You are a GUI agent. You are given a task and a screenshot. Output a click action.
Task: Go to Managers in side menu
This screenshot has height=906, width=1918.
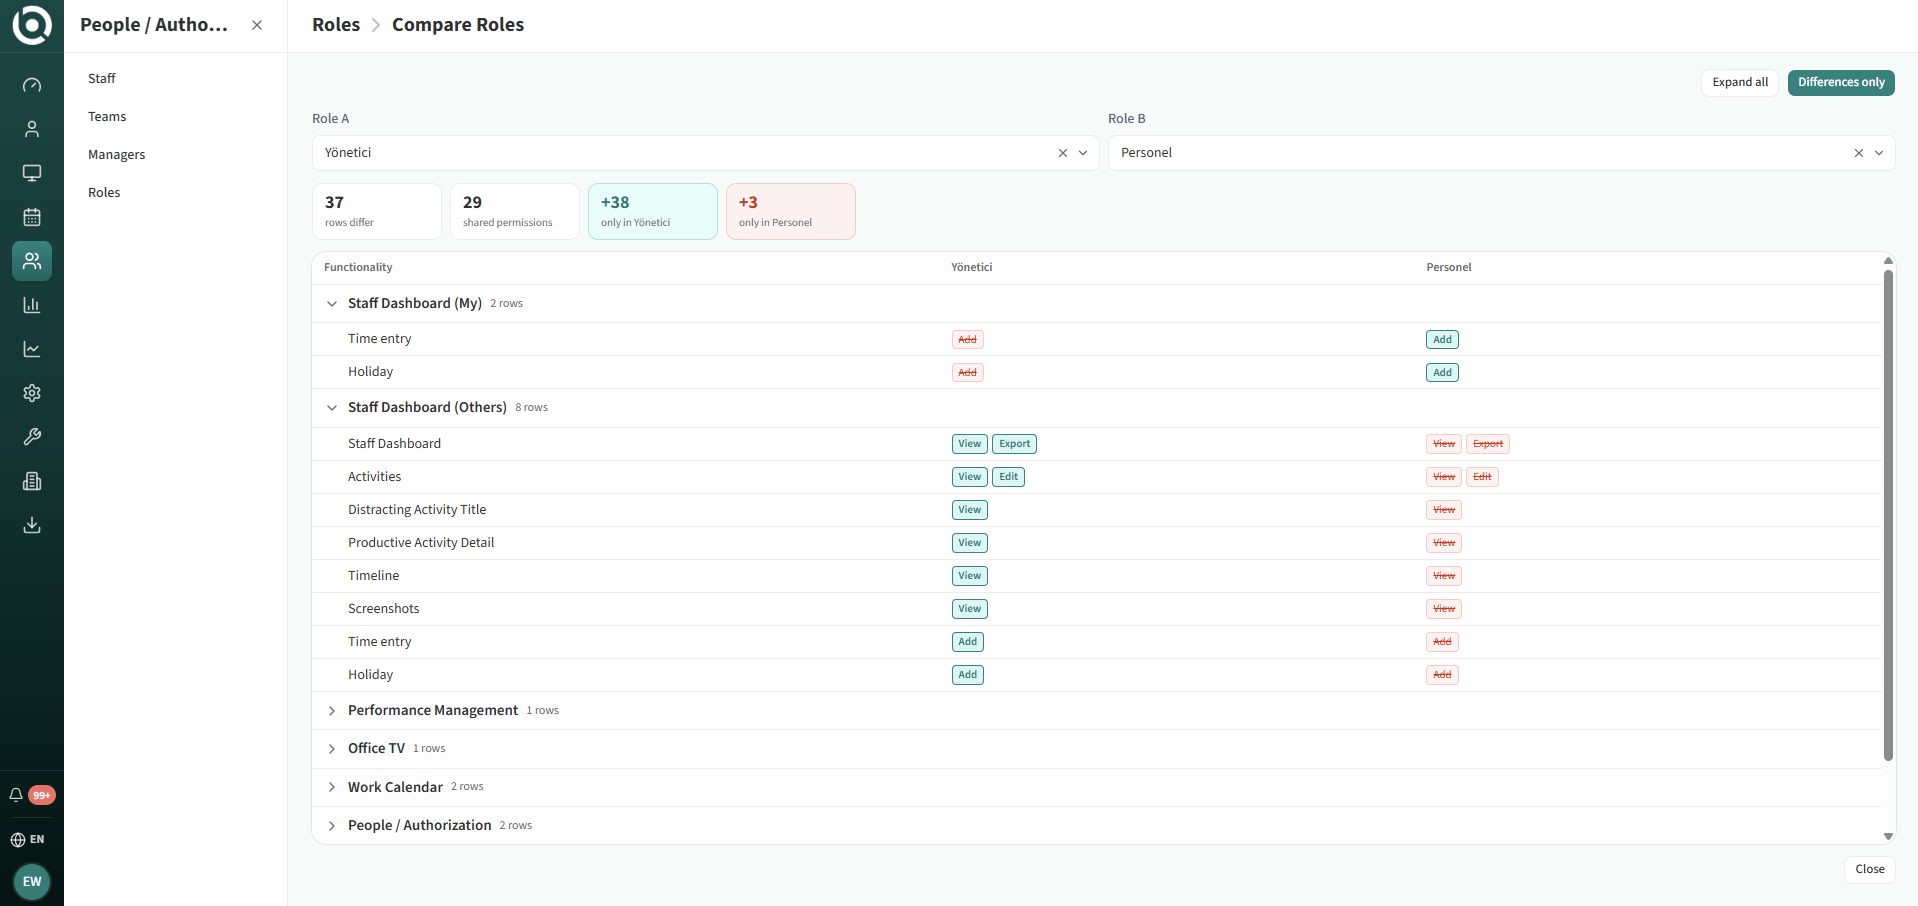click(117, 154)
